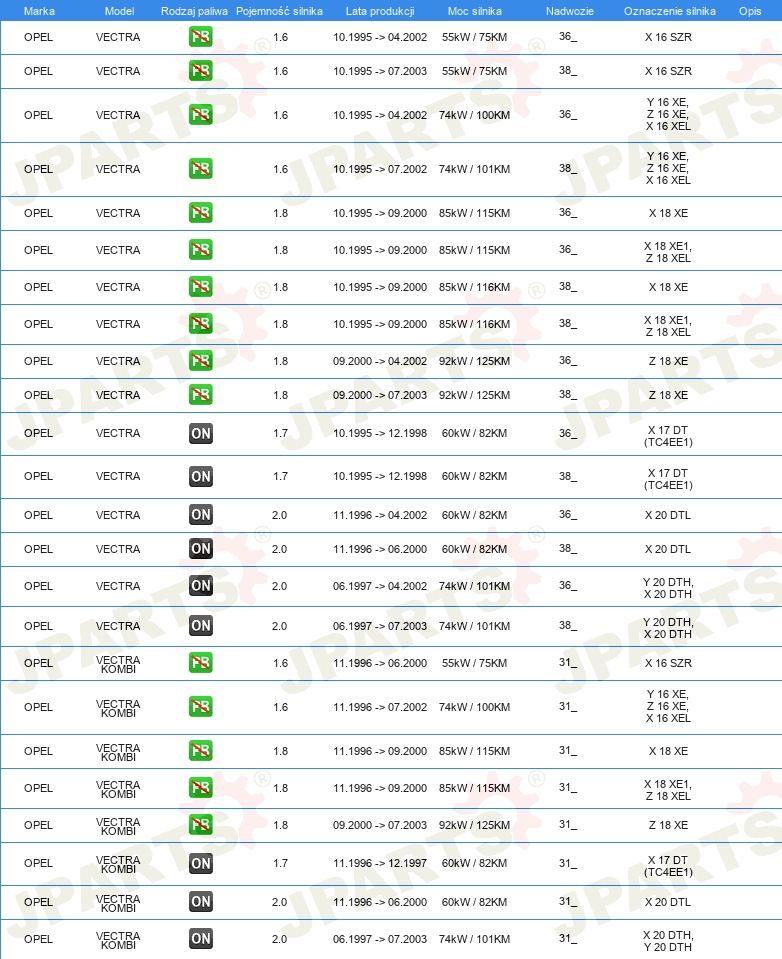Image resolution: width=782 pixels, height=959 pixels.
Task: Click petrol icon in Vectra Kombi Z 18 XE row
Action: tap(201, 825)
